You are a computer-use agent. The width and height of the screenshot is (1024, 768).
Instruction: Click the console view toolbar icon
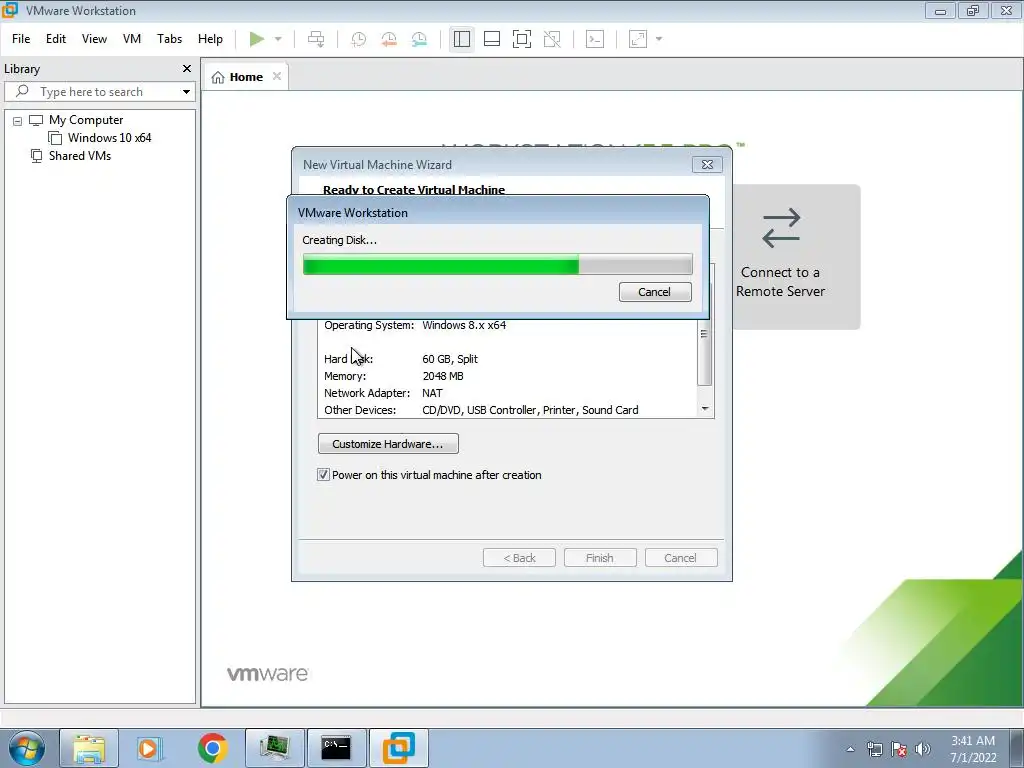[595, 39]
